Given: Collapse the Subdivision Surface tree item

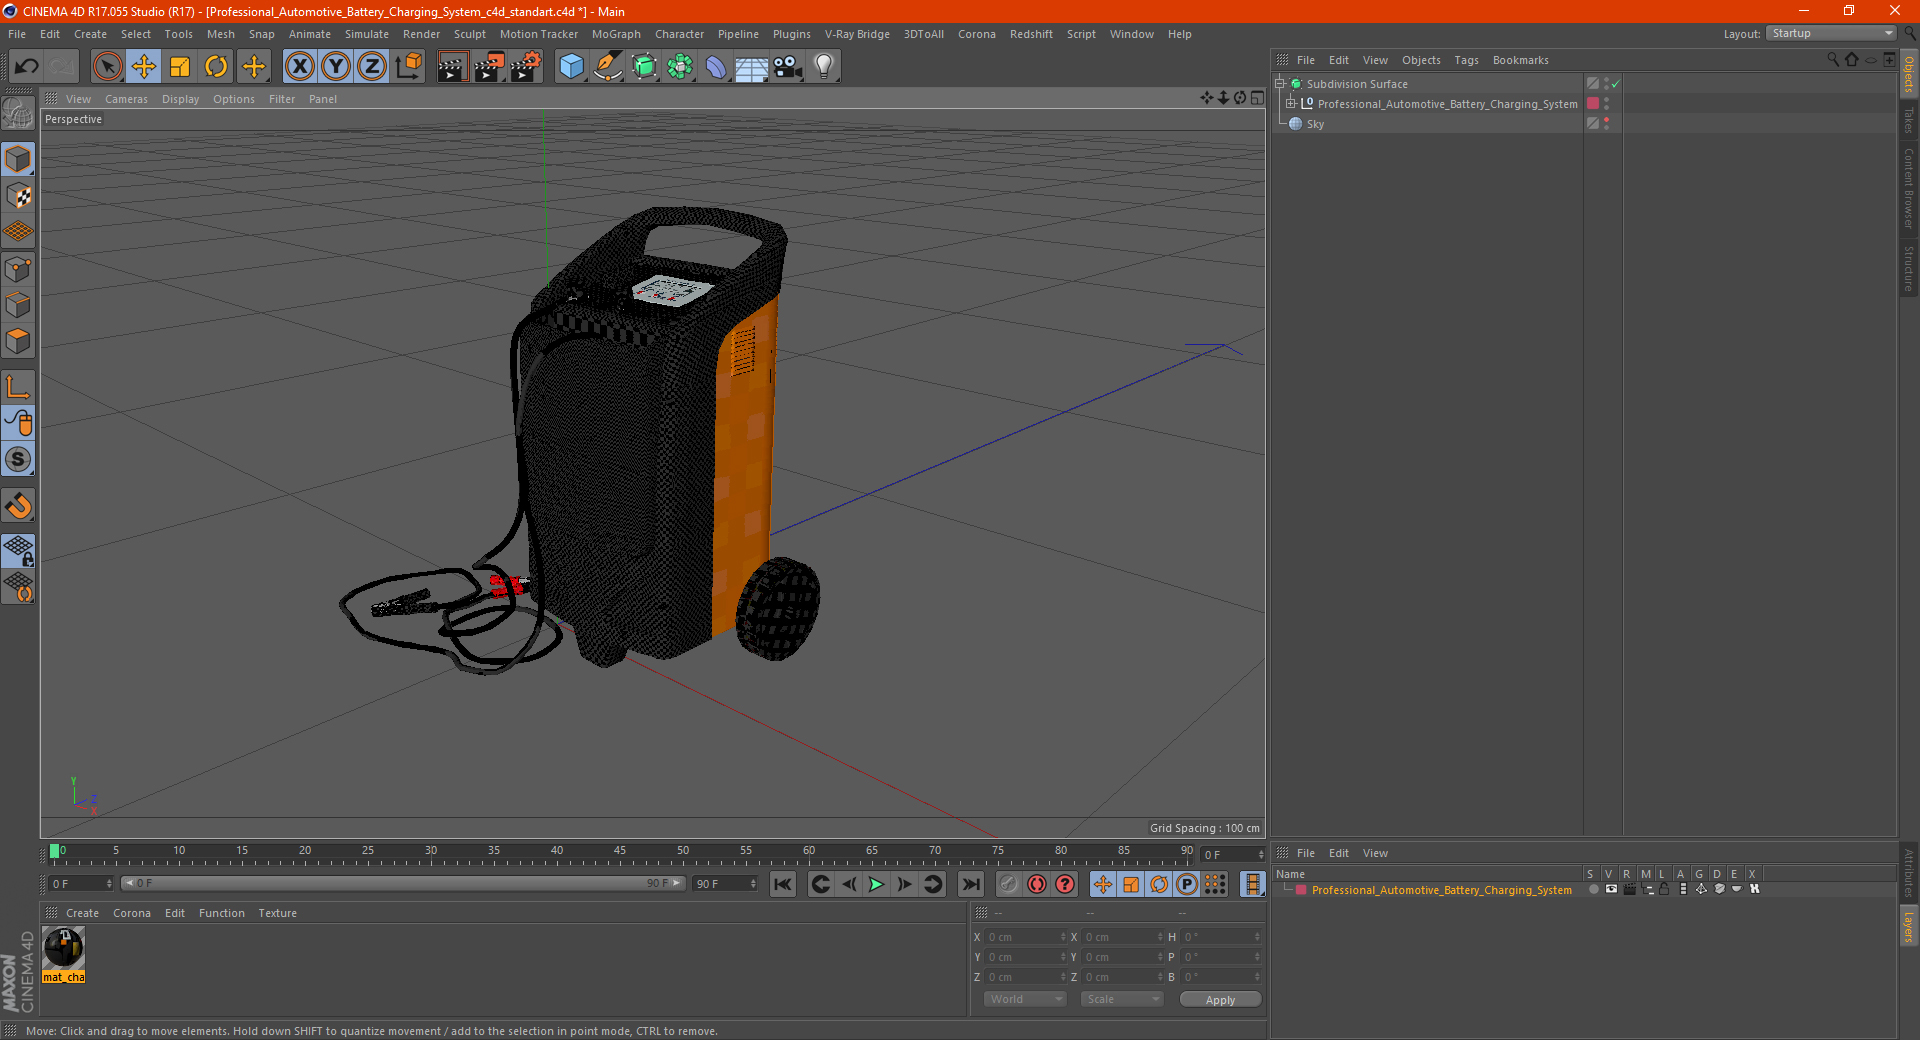Looking at the screenshot, I should [x=1279, y=84].
